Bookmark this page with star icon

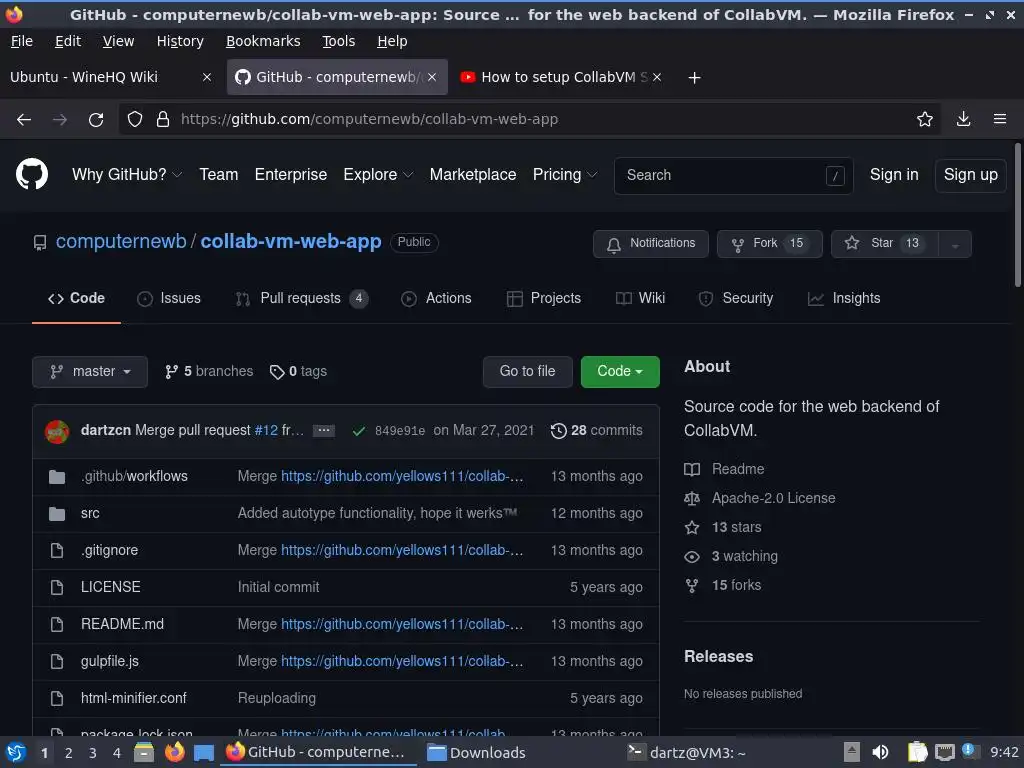(924, 119)
